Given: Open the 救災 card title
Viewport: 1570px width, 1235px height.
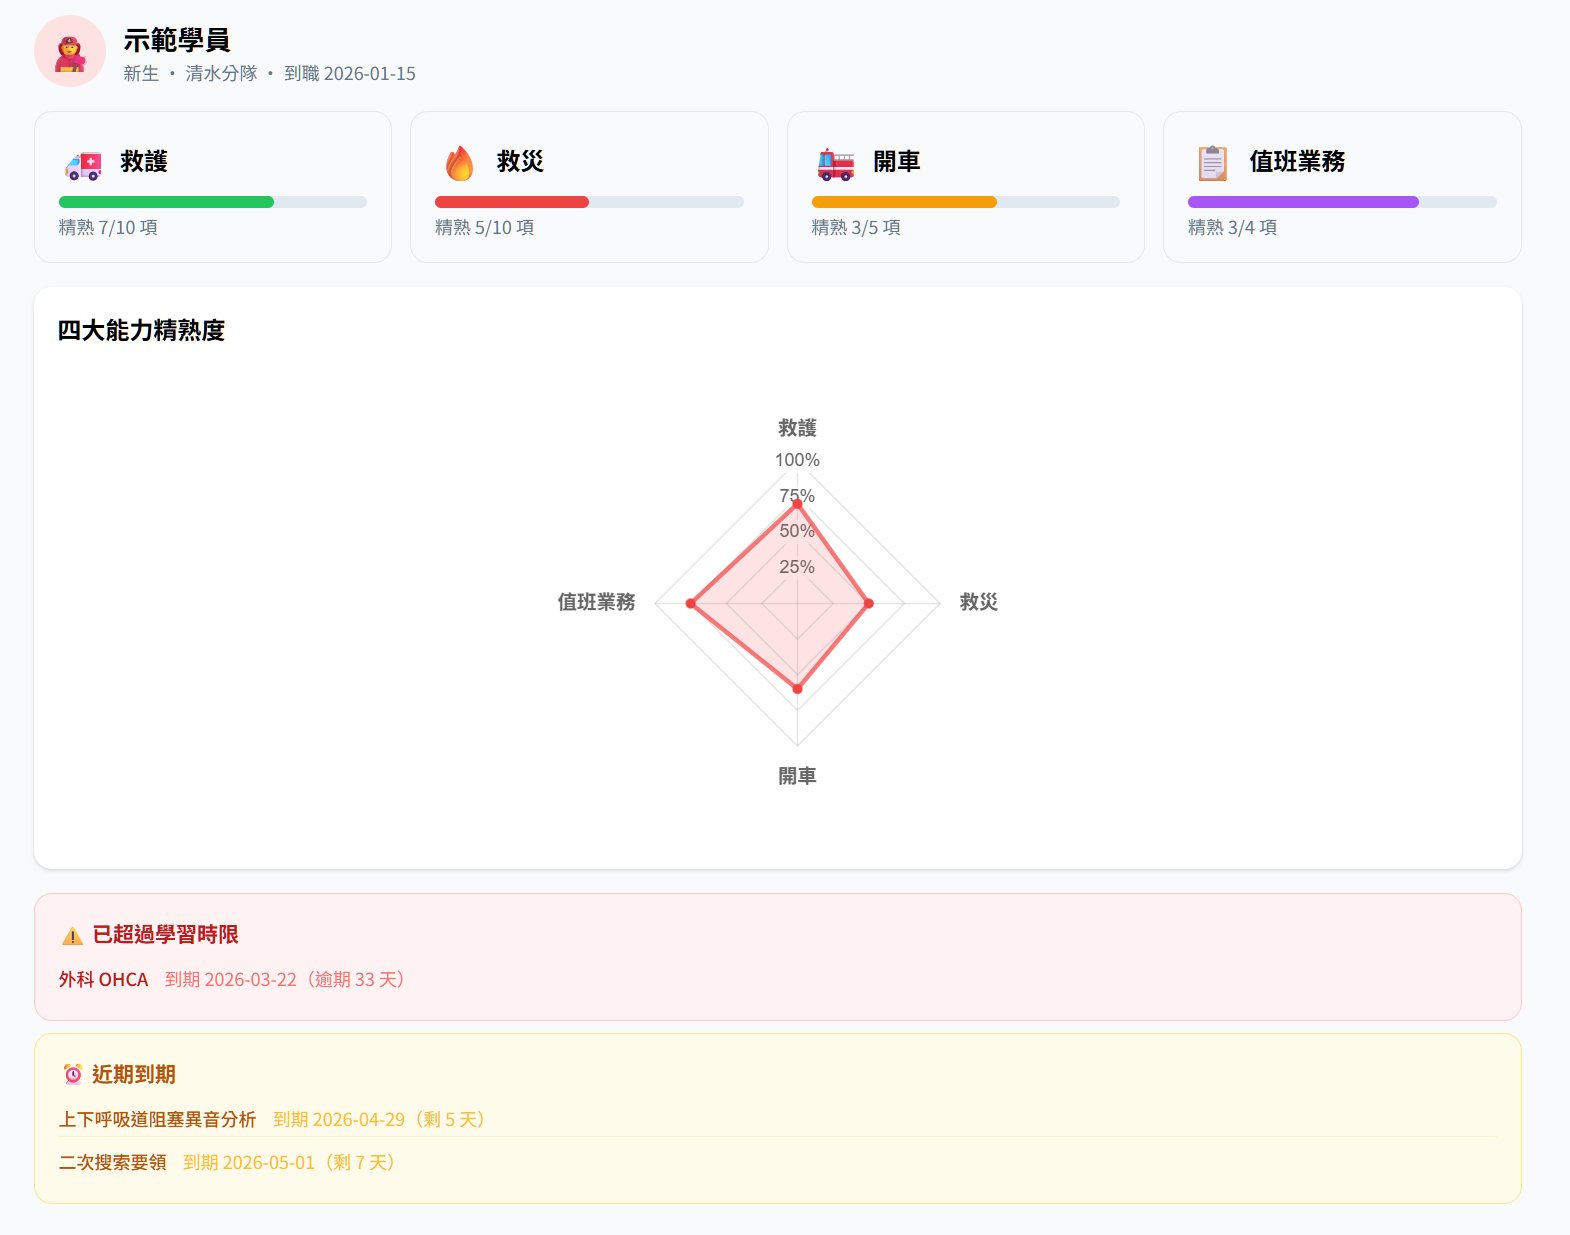Looking at the screenshot, I should point(520,161).
